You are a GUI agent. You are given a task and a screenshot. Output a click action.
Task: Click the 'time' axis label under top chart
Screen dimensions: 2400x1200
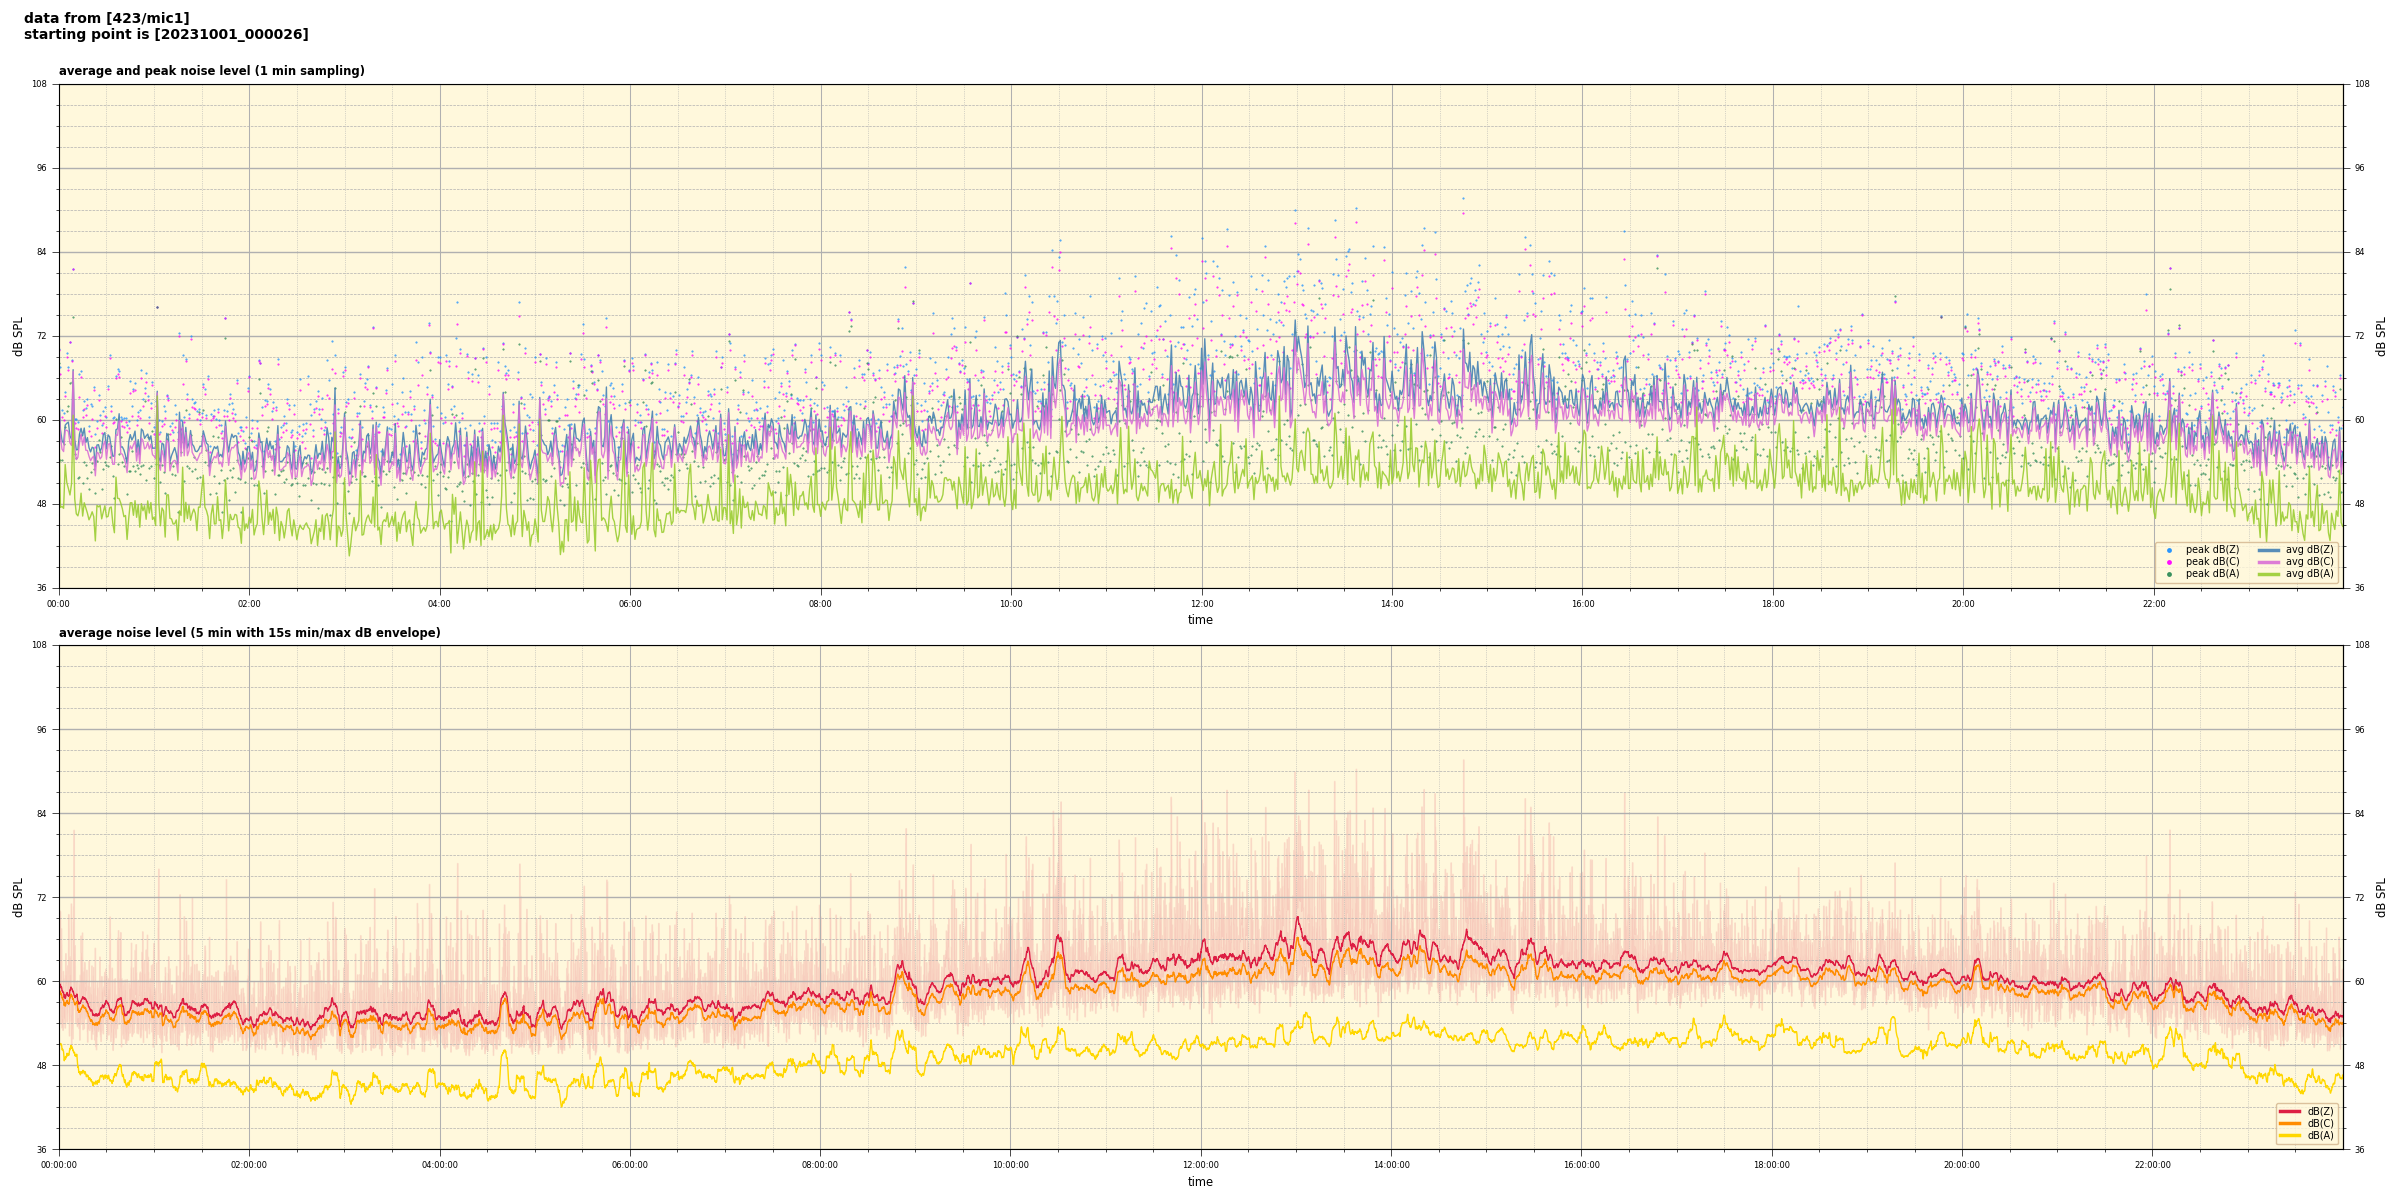1200,620
